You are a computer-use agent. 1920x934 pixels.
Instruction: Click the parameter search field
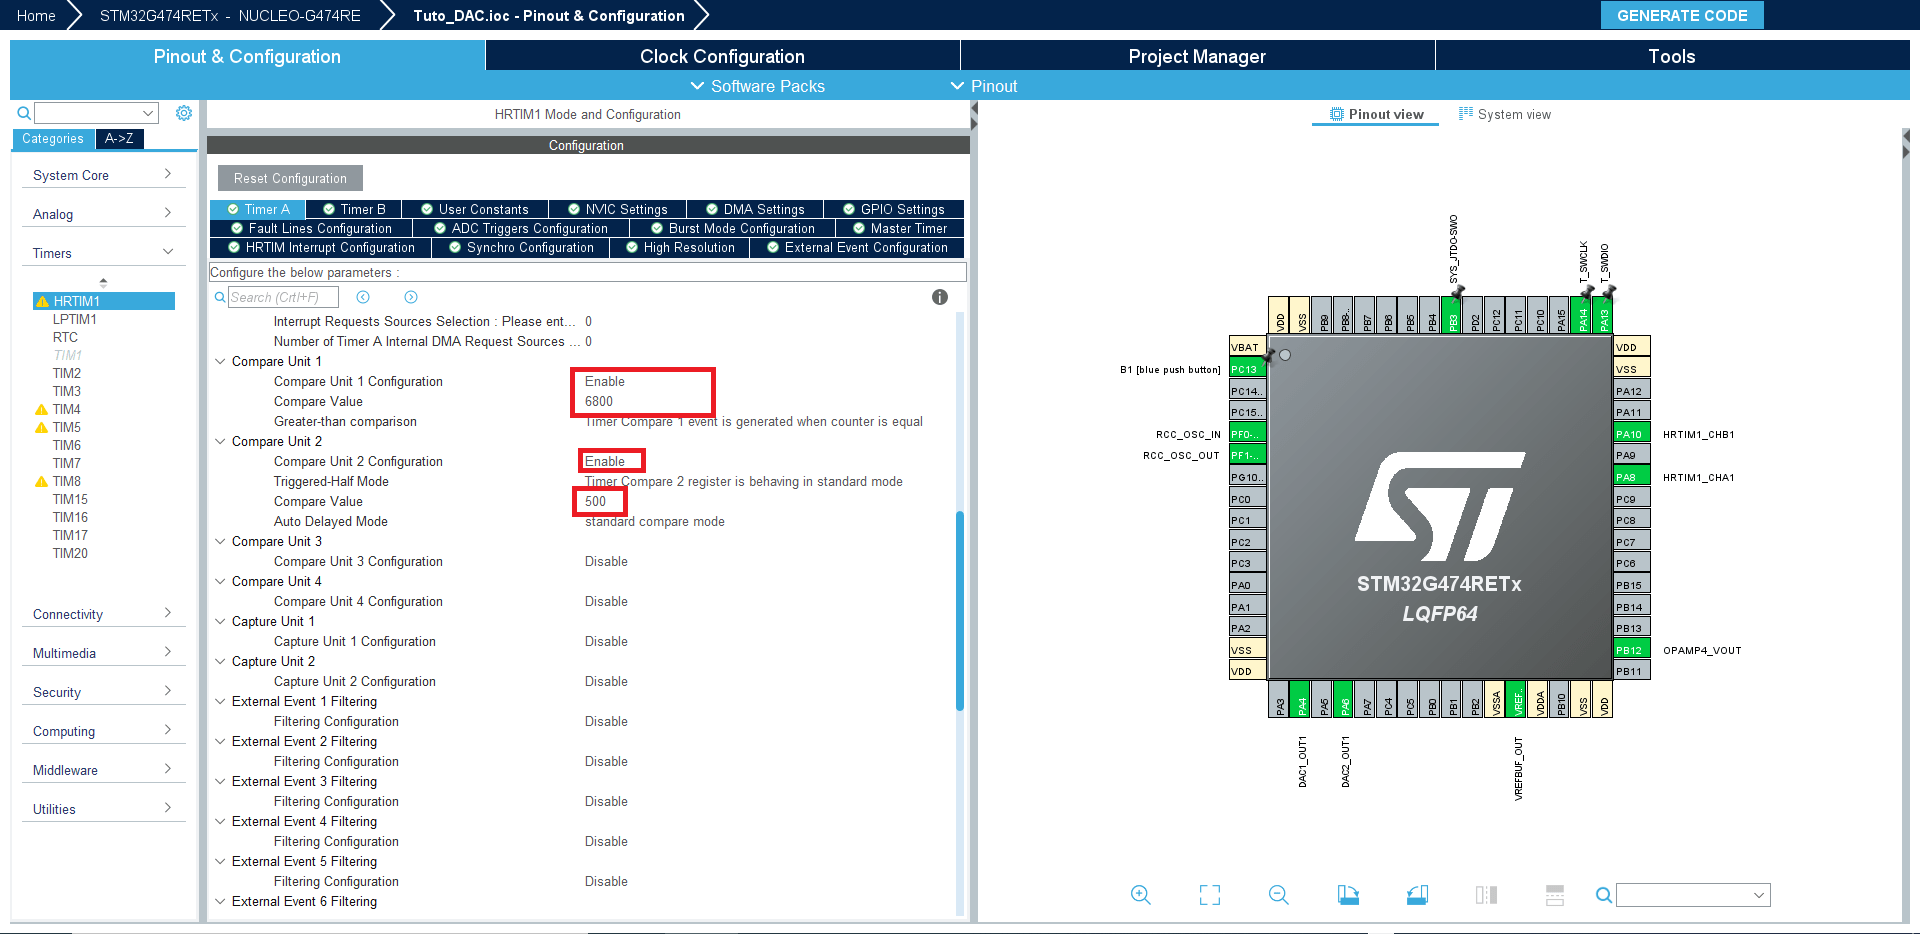283,297
